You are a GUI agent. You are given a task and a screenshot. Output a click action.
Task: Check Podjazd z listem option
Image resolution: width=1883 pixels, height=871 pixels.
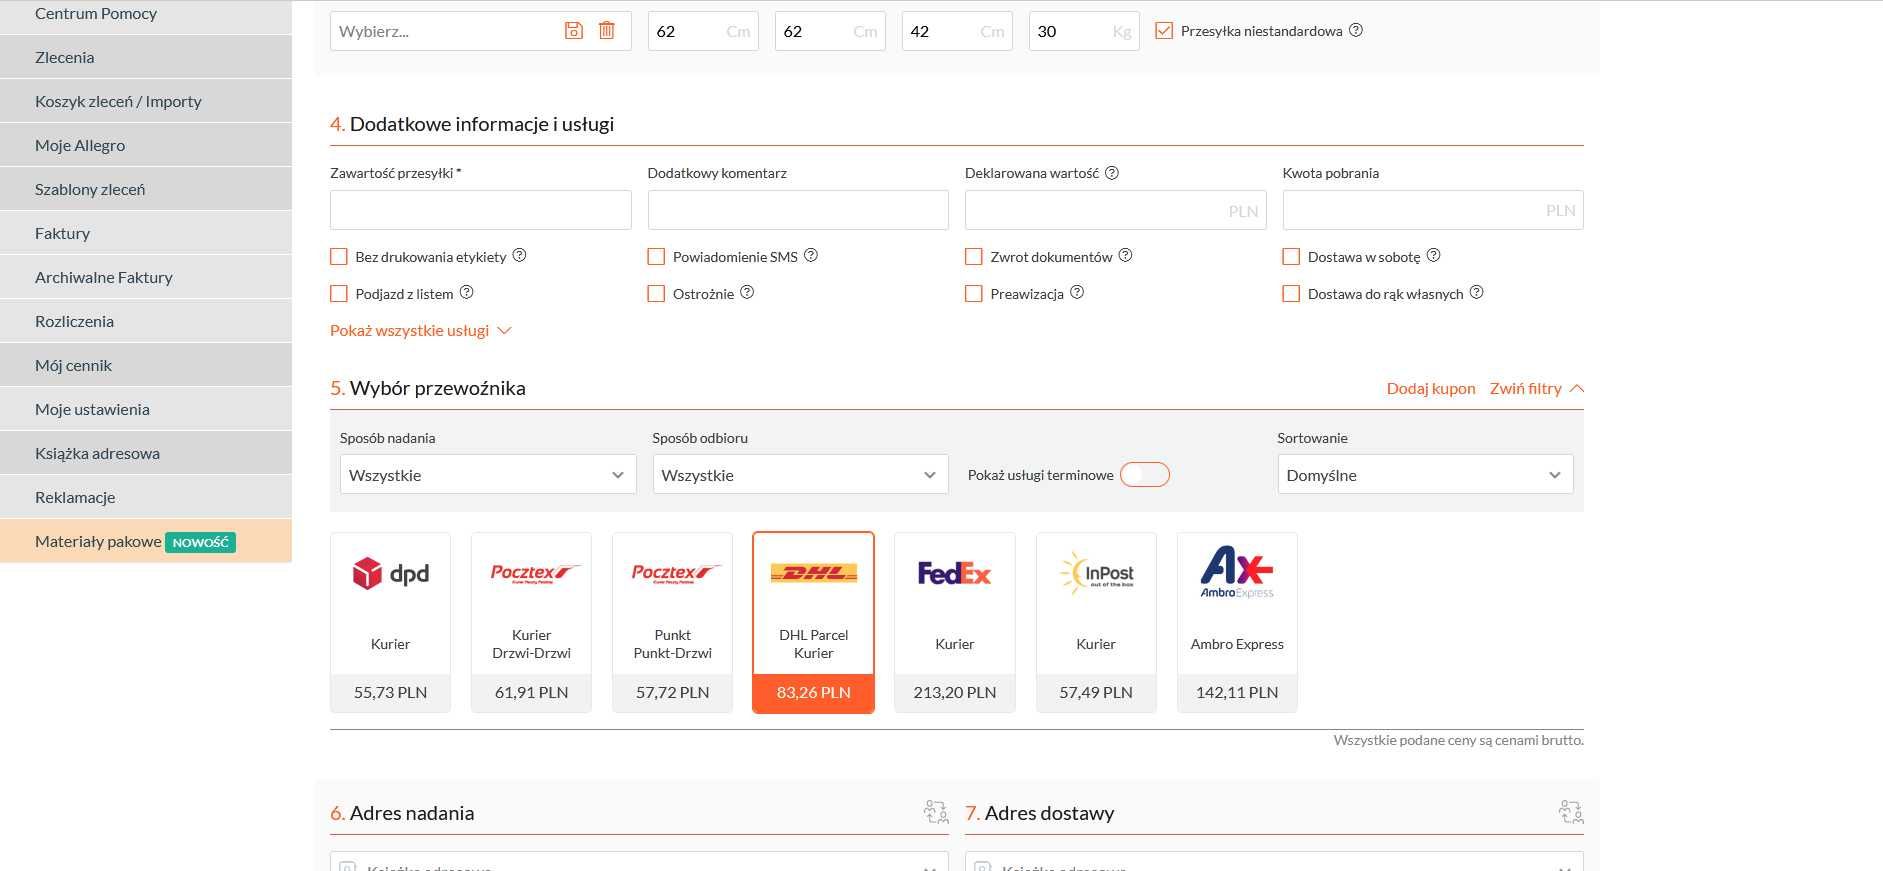[x=339, y=294]
